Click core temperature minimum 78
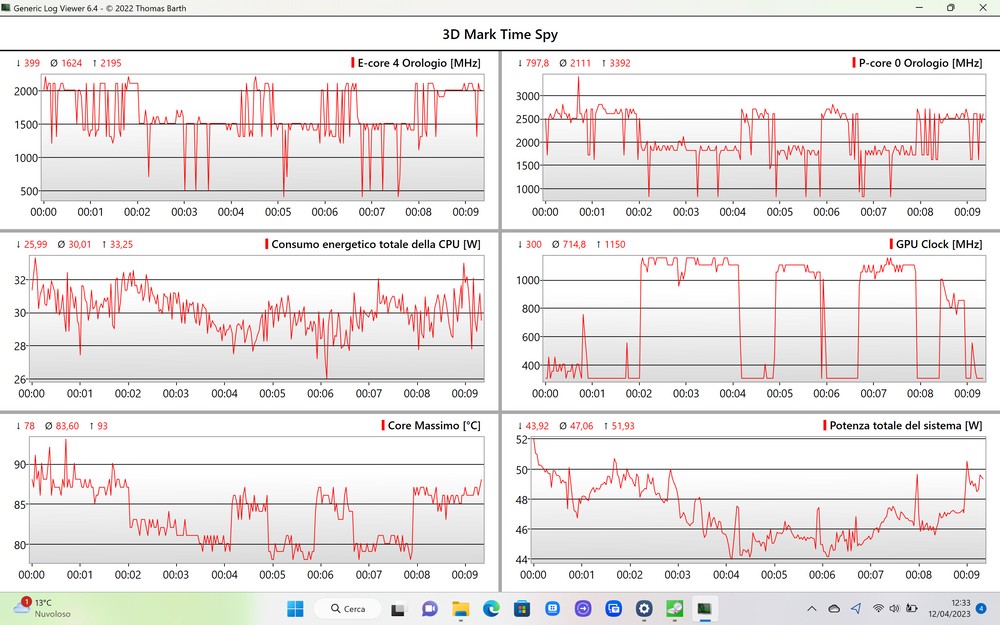1000x625 pixels. 29,426
